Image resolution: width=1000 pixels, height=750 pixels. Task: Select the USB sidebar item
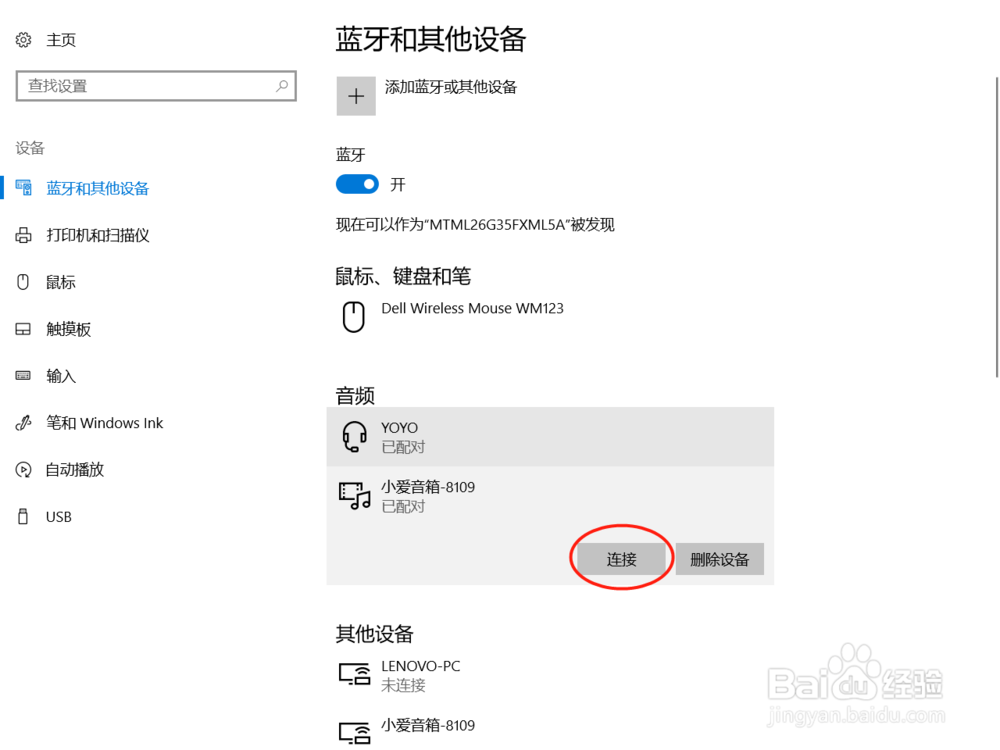pos(58,517)
